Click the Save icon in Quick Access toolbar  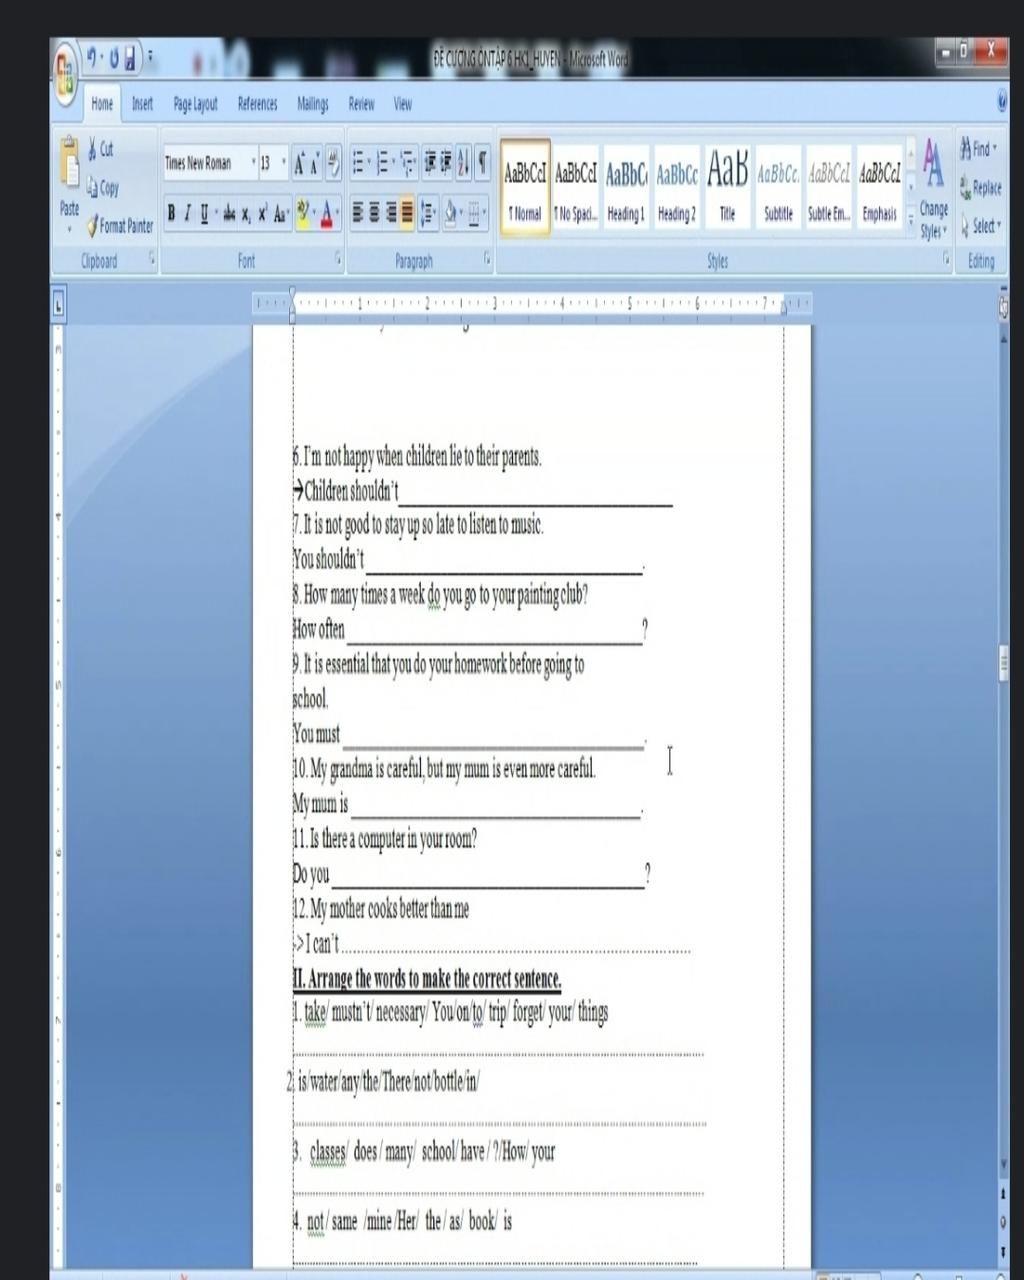coord(130,60)
